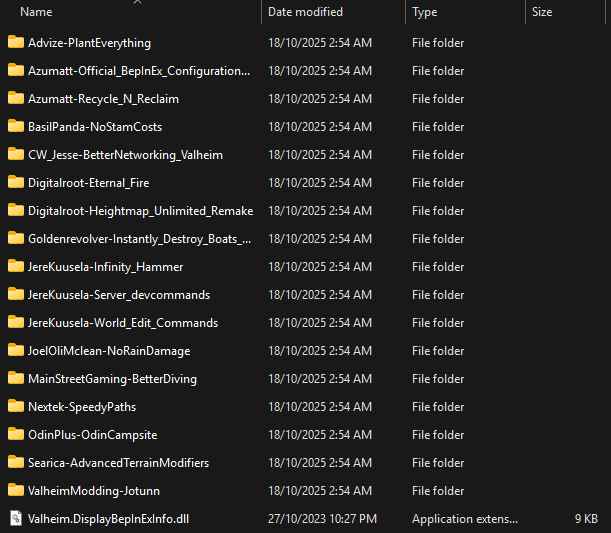Click the Application extens... type cell
Image resolution: width=611 pixels, height=533 pixels.
pos(465,519)
